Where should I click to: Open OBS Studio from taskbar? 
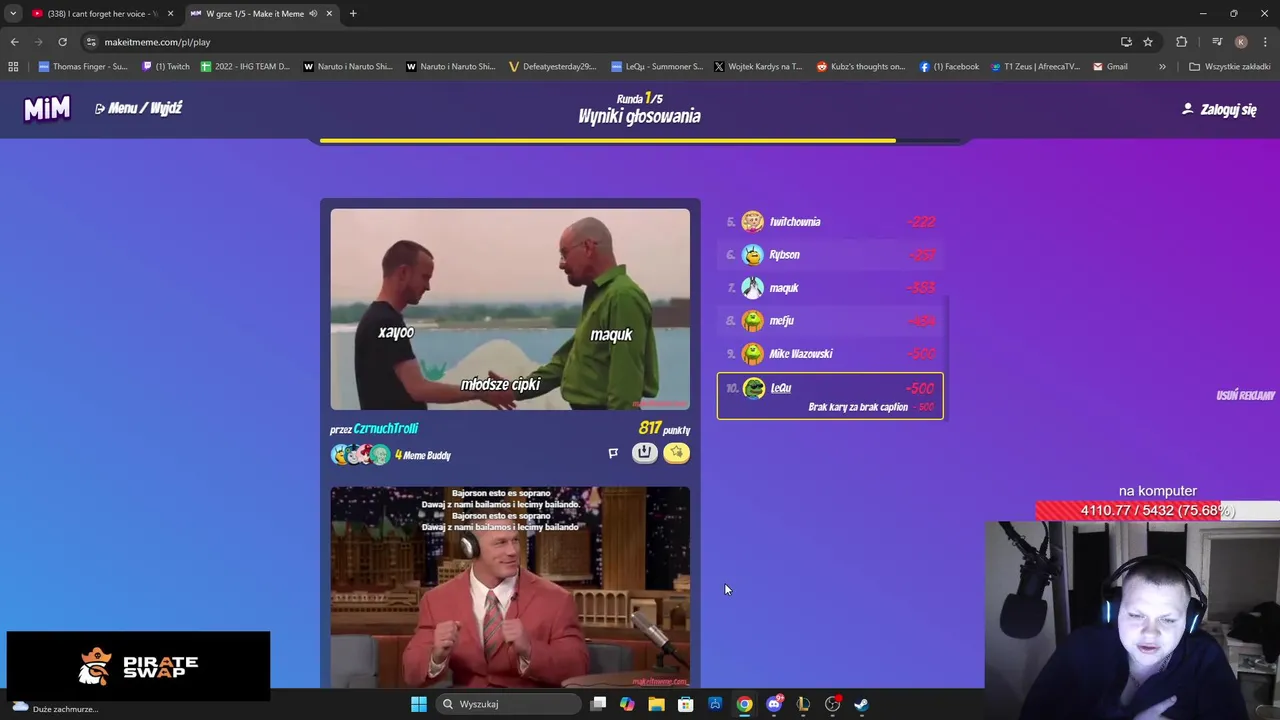tap(832, 704)
